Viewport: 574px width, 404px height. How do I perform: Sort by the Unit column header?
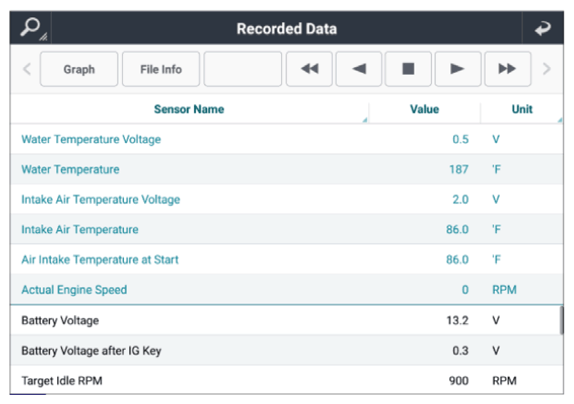click(522, 109)
